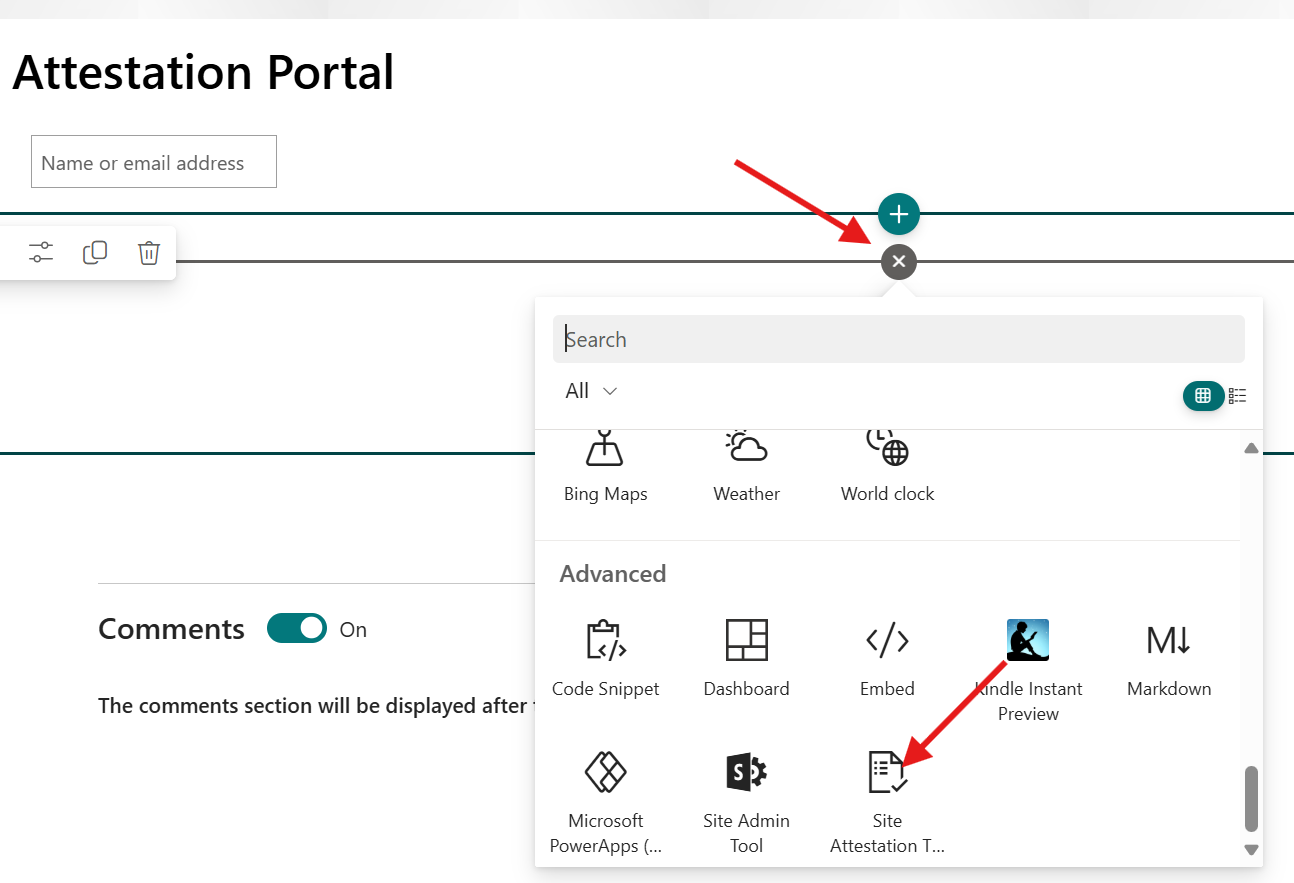The image size is (1294, 883).
Task: Switch to grid view of web parts
Action: pos(1203,396)
